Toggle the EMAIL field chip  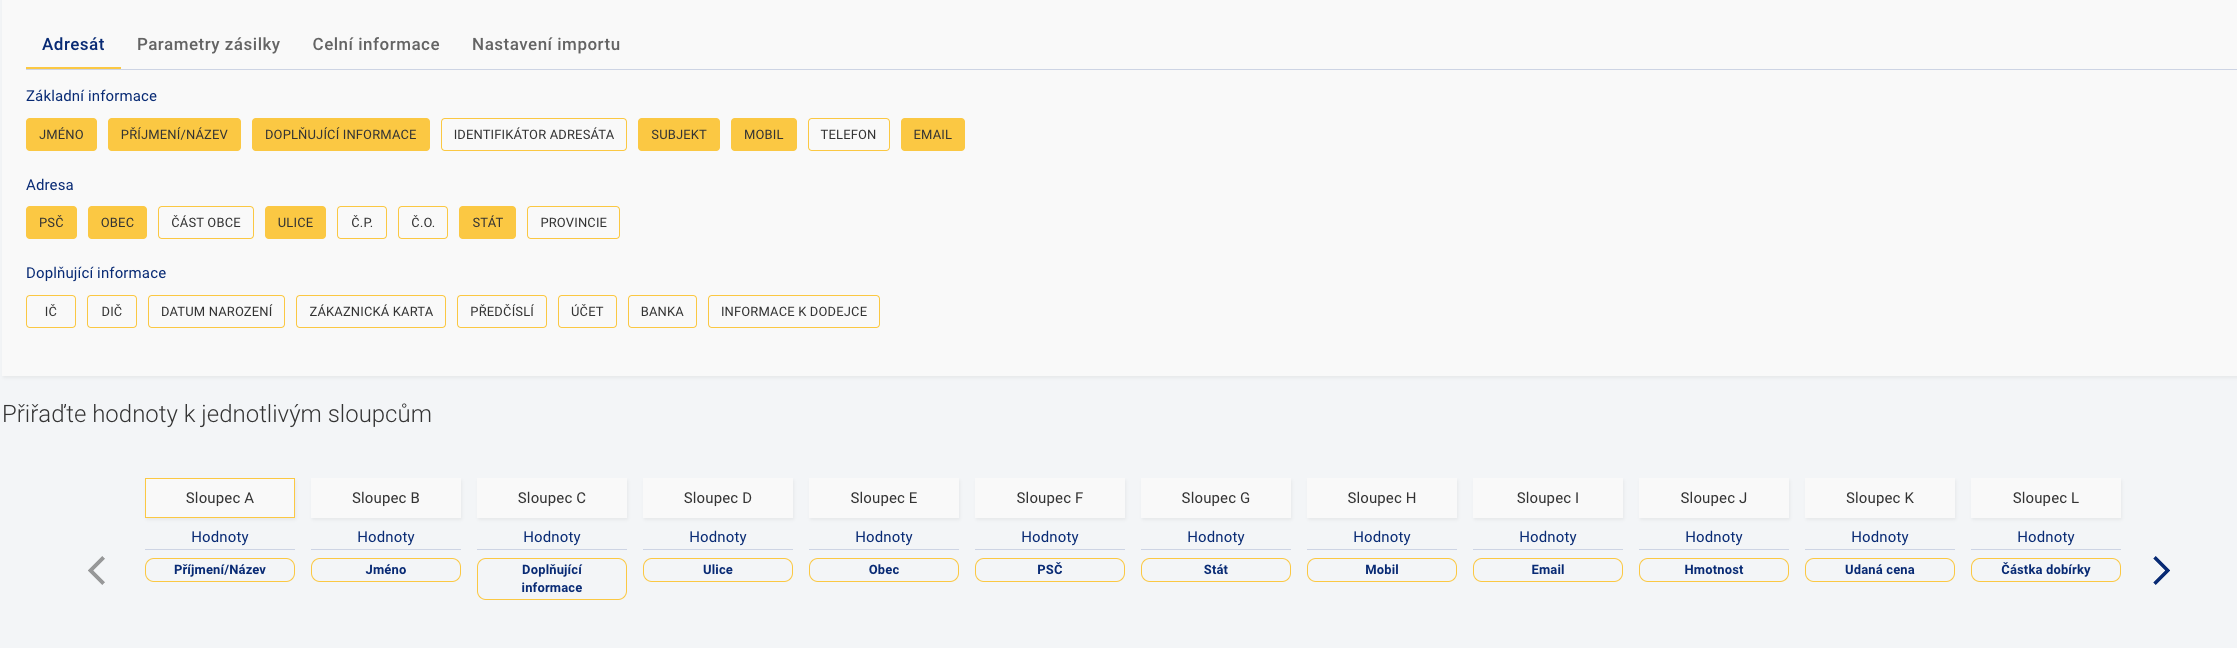(x=932, y=134)
